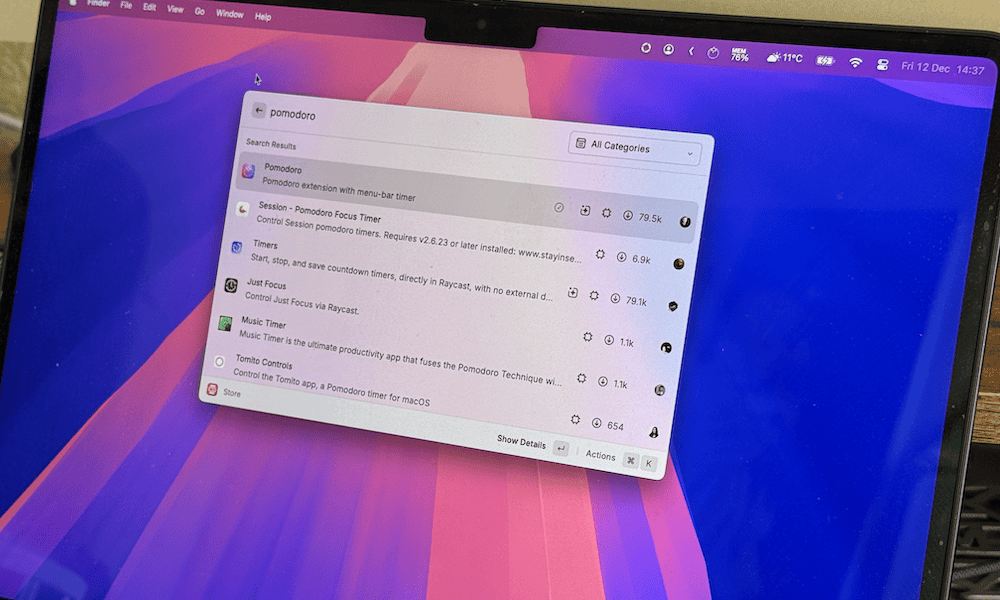Click the chevron arrow of All Categories

pos(689,154)
